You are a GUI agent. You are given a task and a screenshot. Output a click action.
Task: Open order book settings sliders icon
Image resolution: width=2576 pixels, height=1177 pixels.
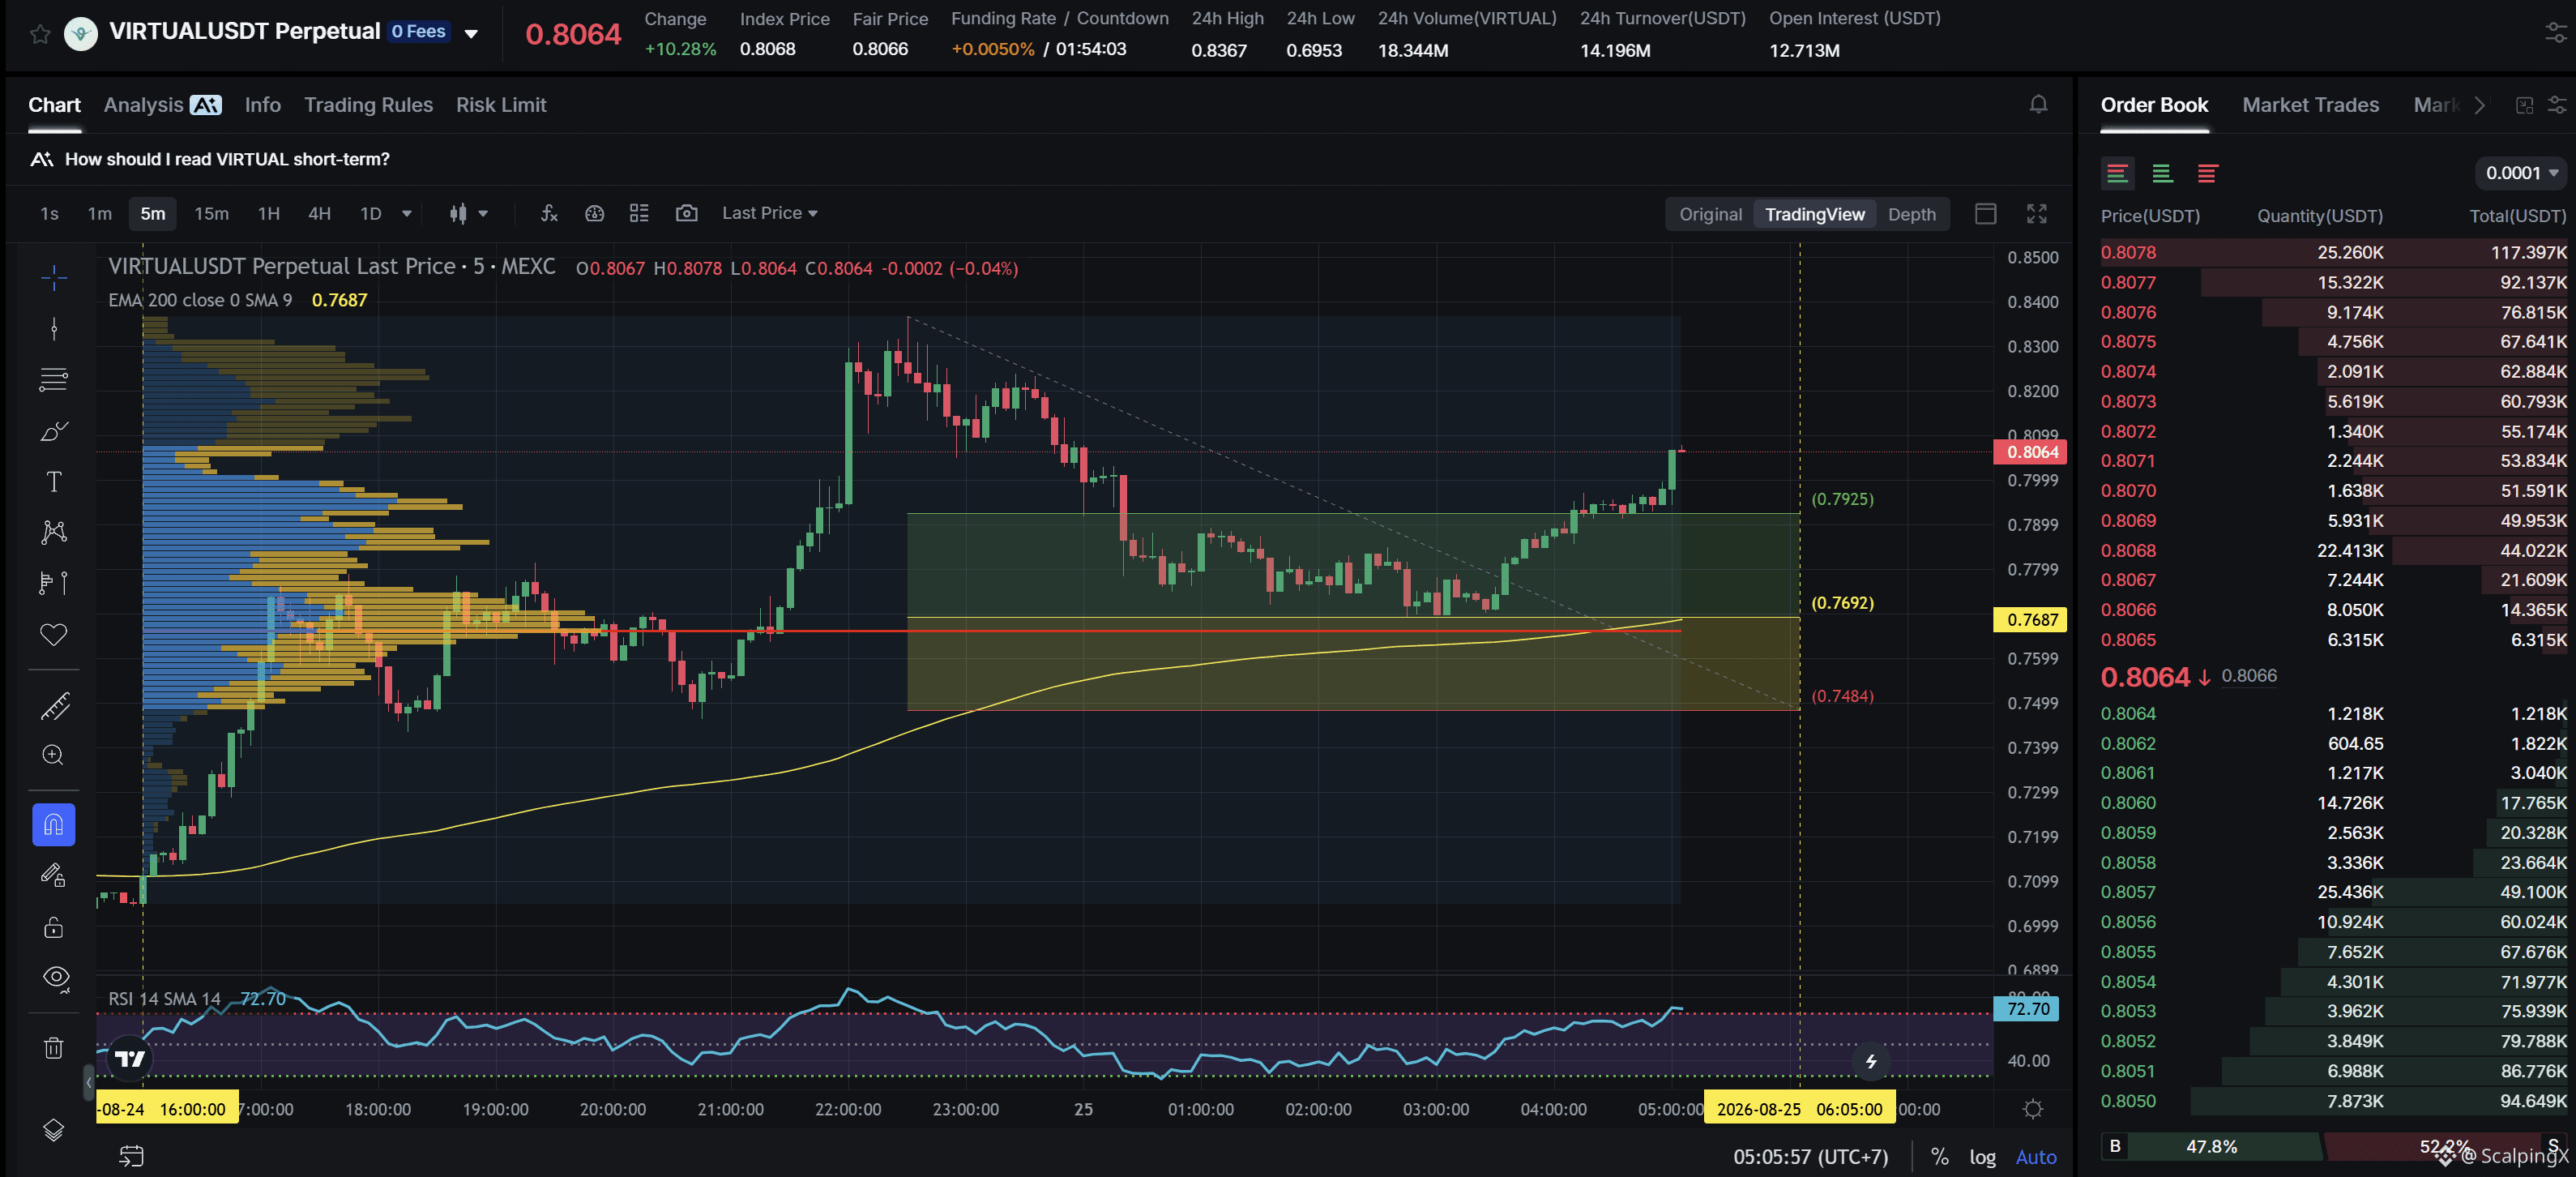point(2557,105)
